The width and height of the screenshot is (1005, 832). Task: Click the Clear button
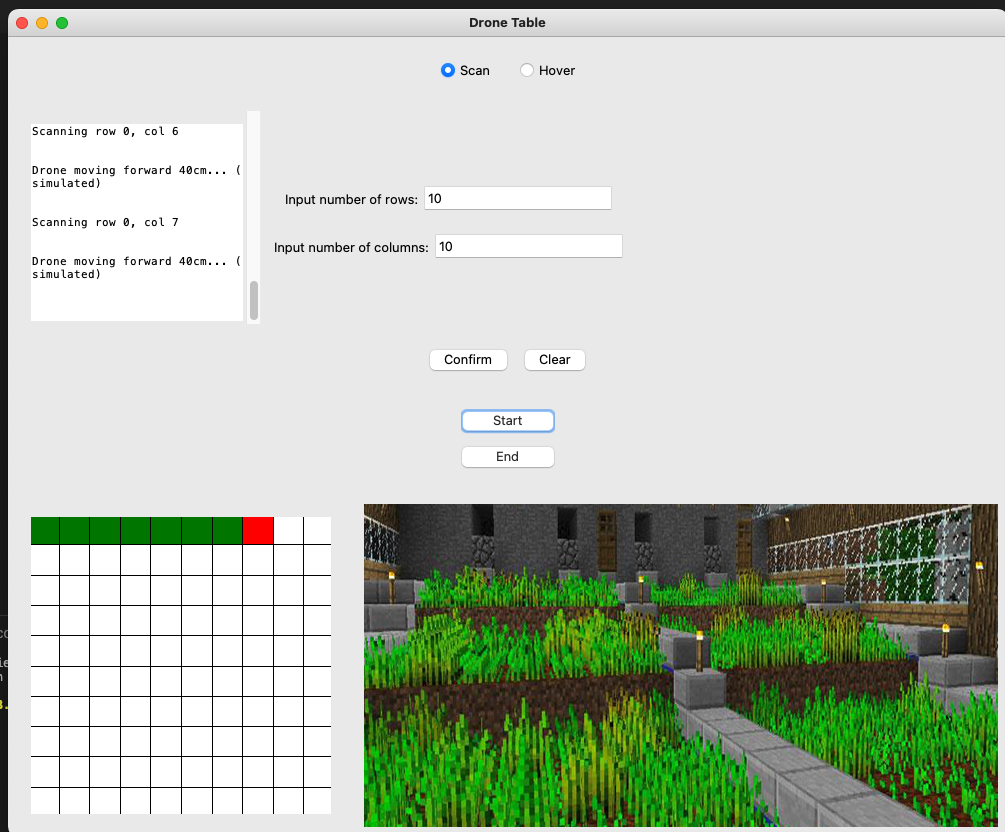(554, 360)
